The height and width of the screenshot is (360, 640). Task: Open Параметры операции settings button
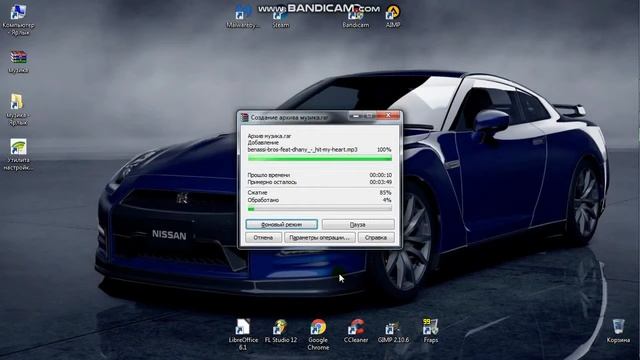pyautogui.click(x=320, y=238)
